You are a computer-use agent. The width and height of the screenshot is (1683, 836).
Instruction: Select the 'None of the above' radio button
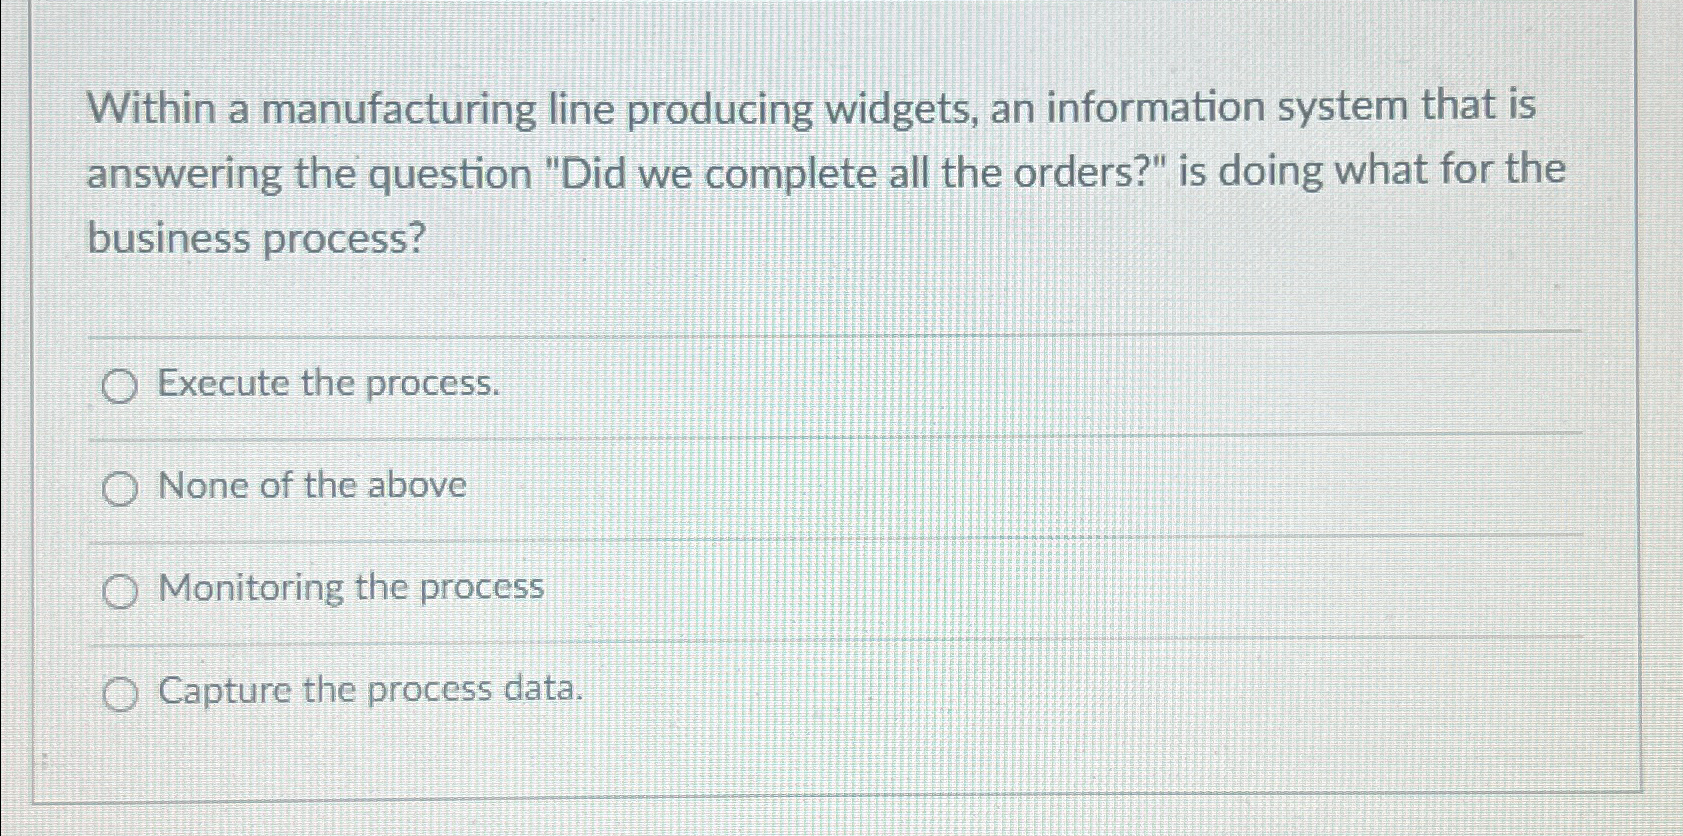coord(120,488)
